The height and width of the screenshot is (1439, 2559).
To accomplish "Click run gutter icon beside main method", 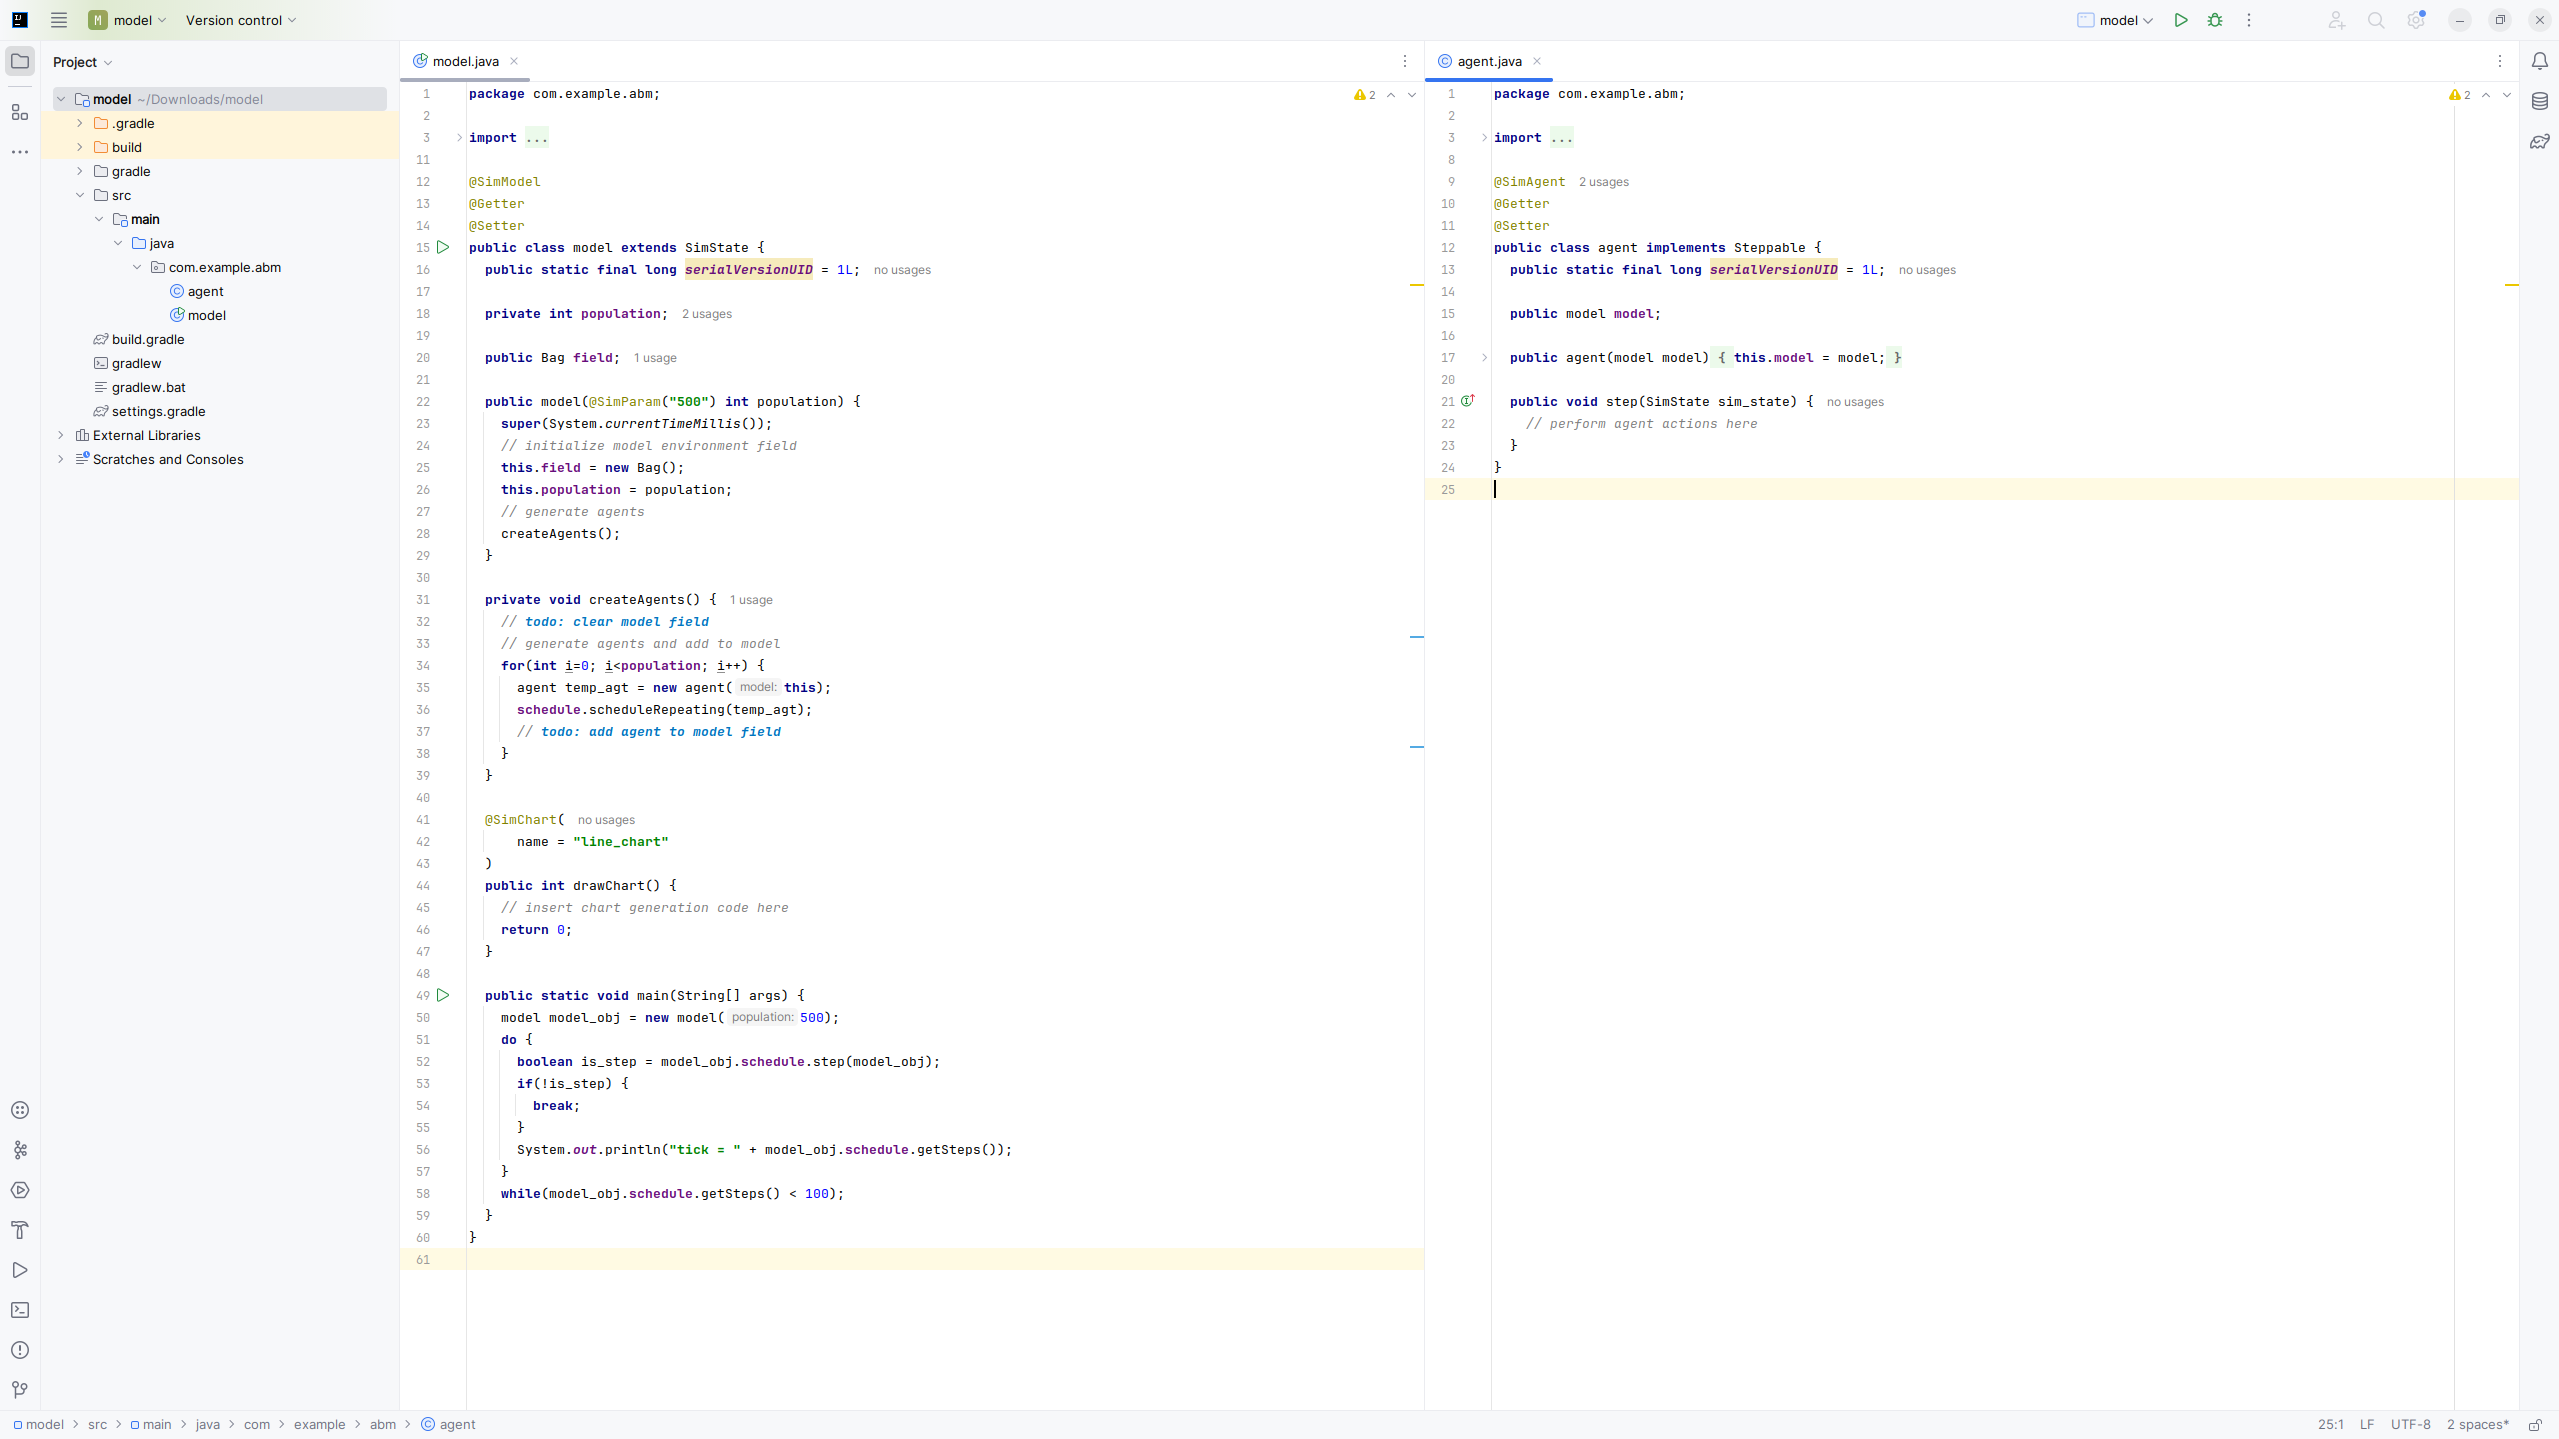I will click(443, 995).
